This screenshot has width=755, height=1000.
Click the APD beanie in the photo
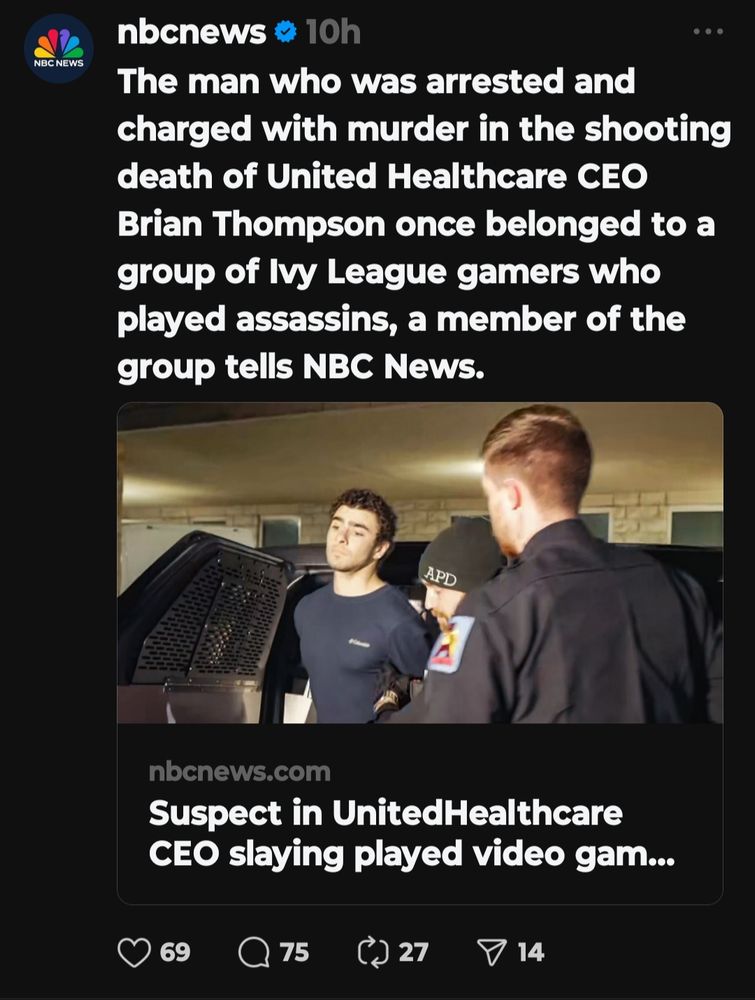click(x=457, y=555)
